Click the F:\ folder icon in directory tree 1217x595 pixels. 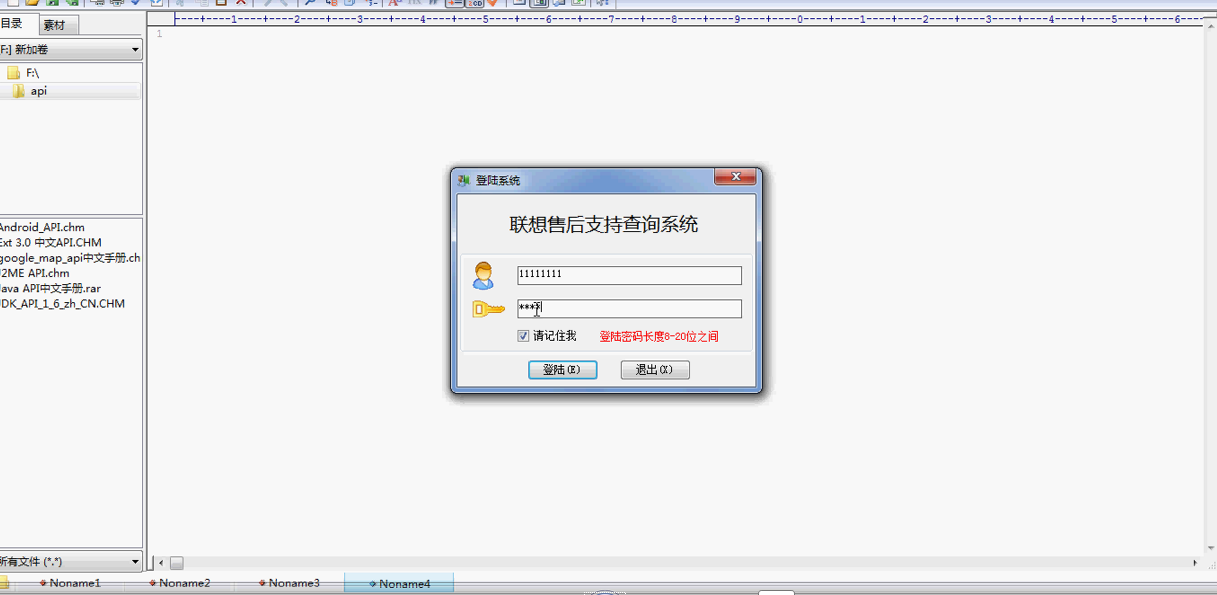13,73
